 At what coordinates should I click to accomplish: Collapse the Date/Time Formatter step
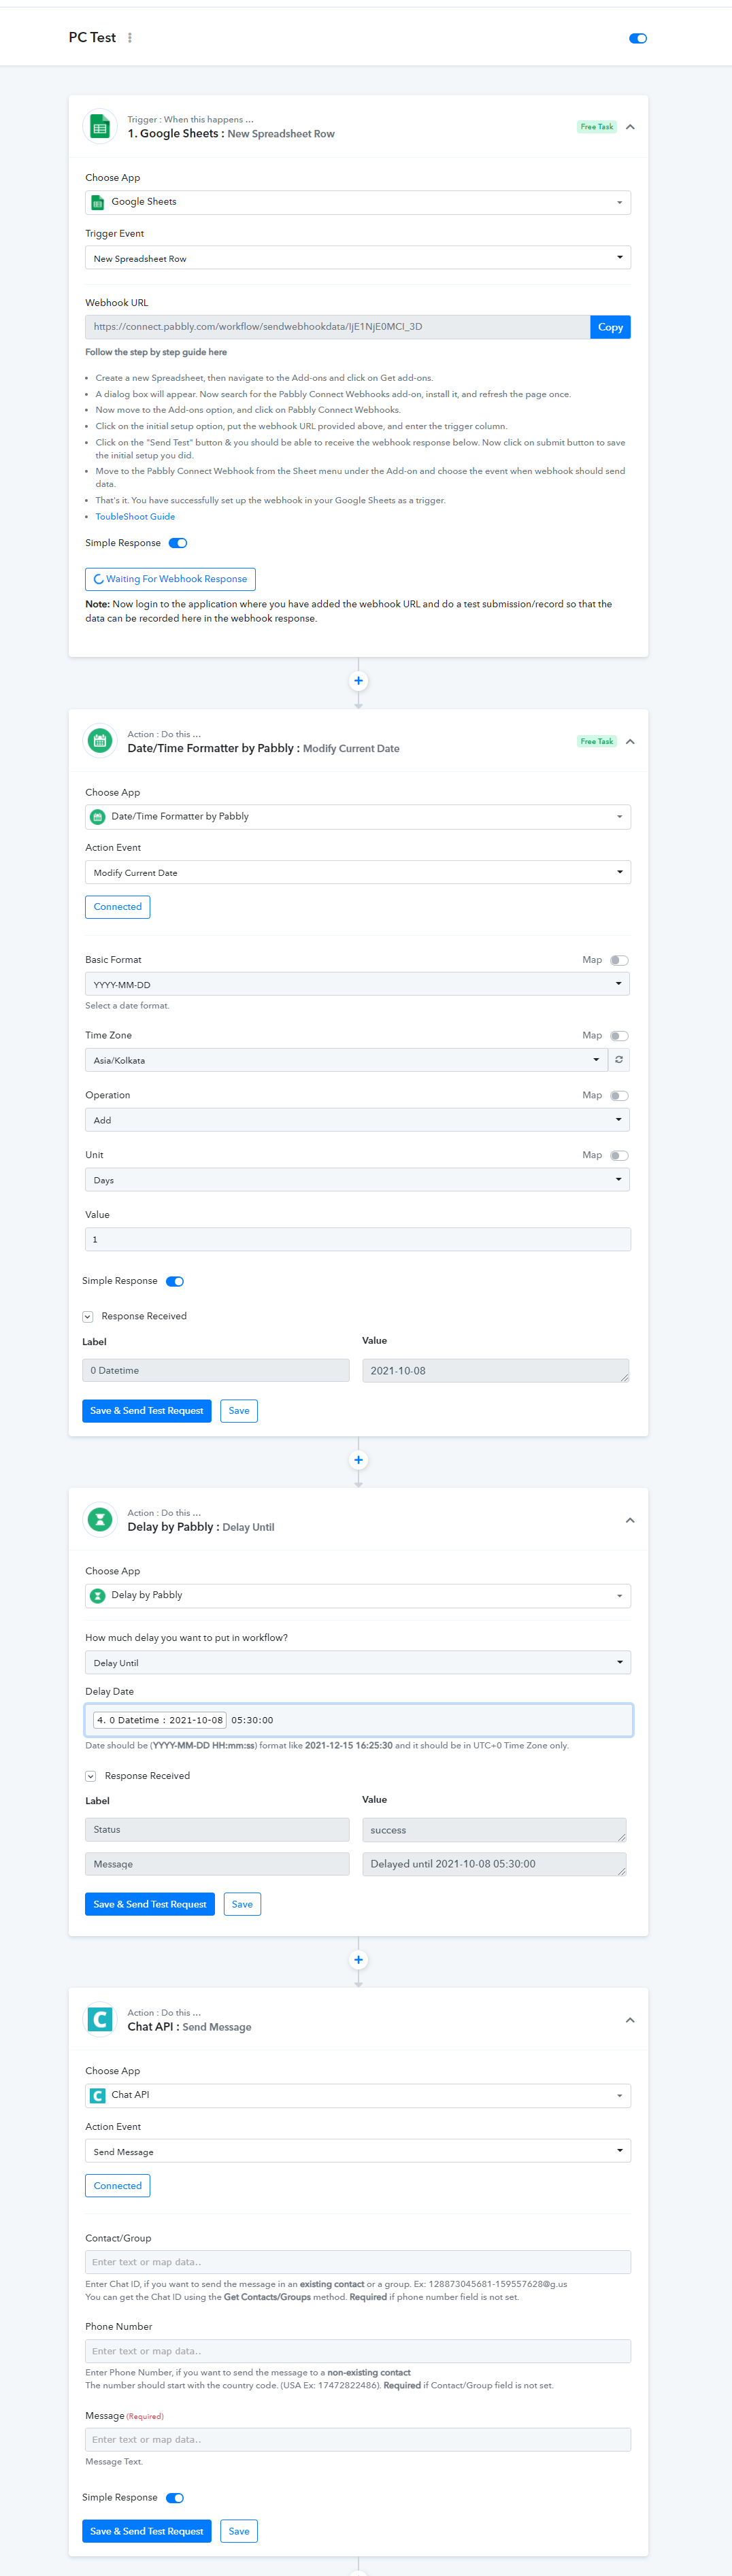click(630, 742)
